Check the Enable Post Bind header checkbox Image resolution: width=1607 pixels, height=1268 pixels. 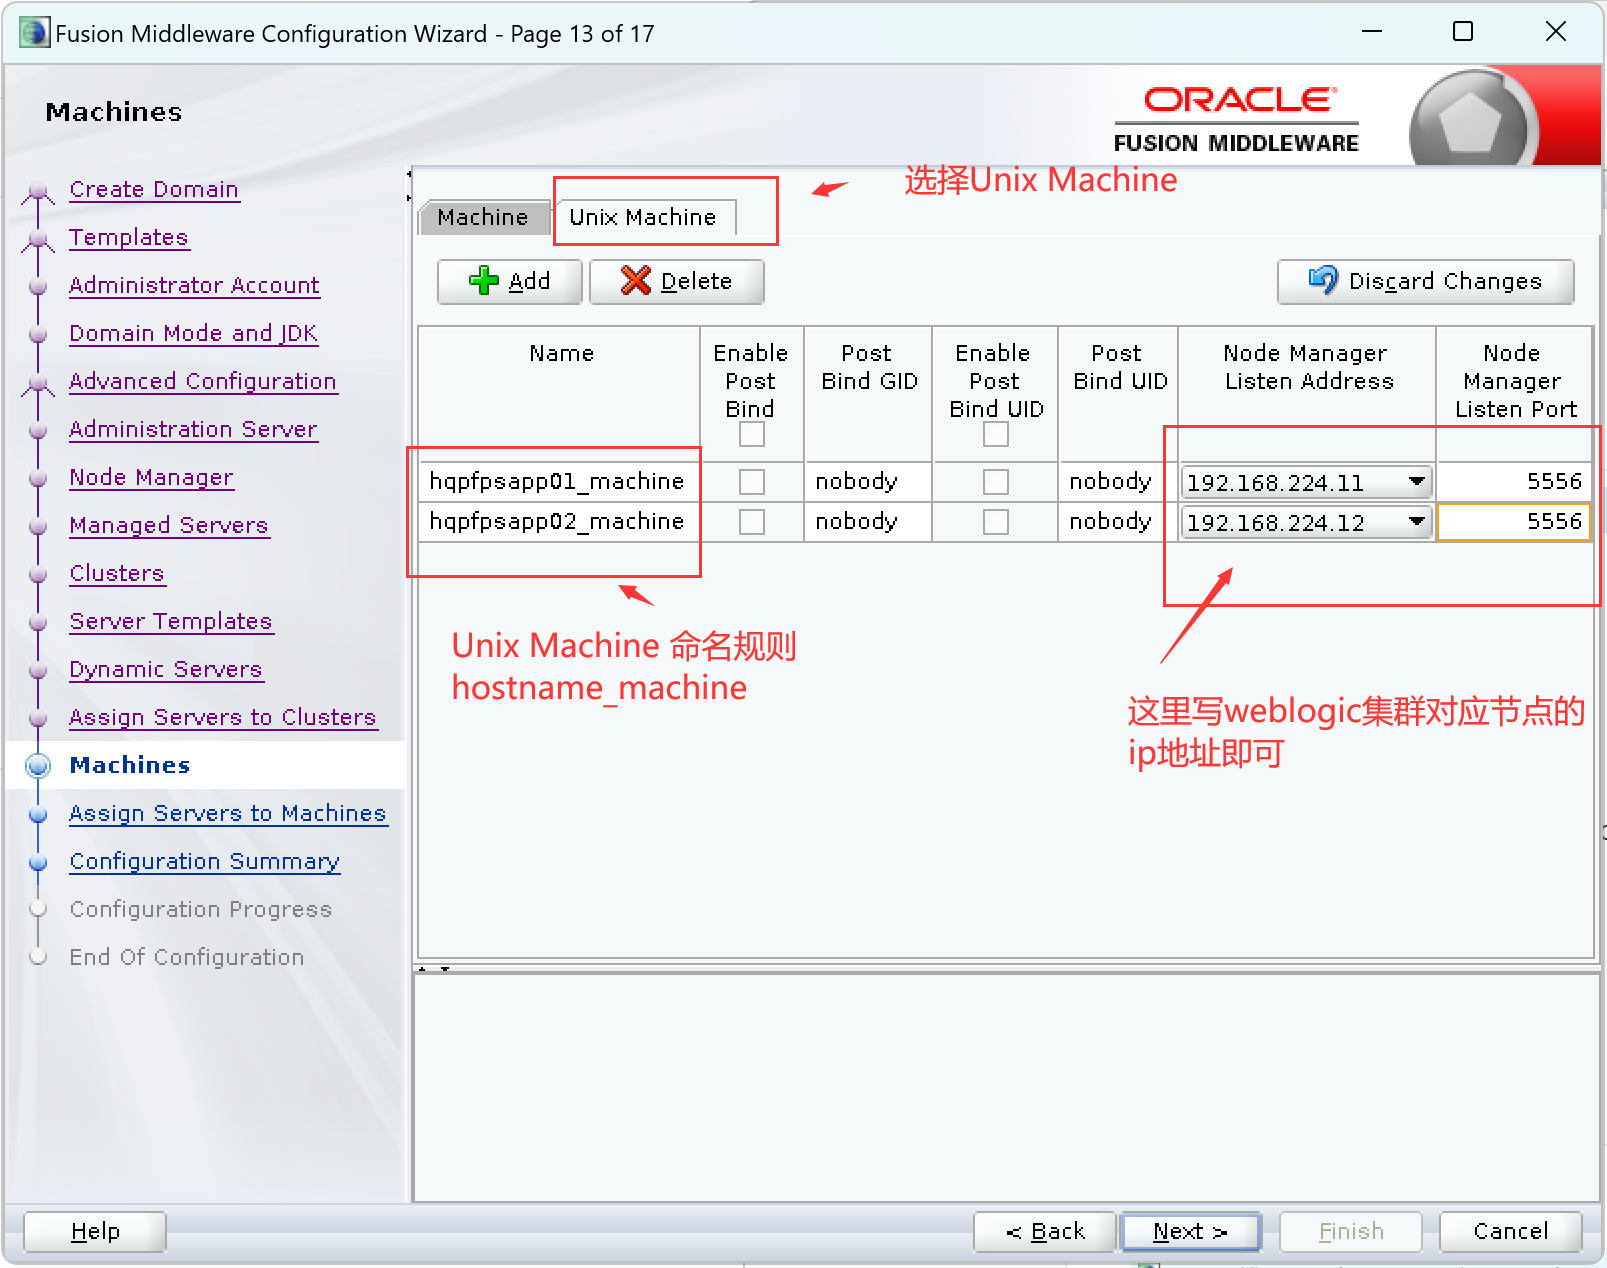[752, 435]
